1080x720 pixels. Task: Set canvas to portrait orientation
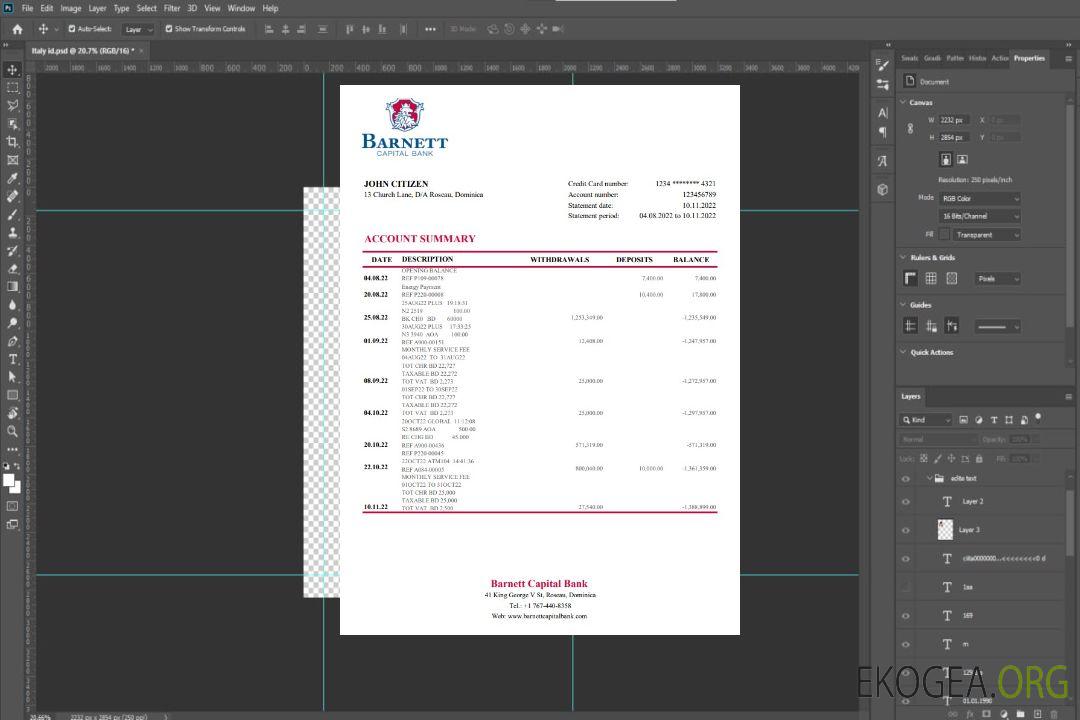point(946,160)
